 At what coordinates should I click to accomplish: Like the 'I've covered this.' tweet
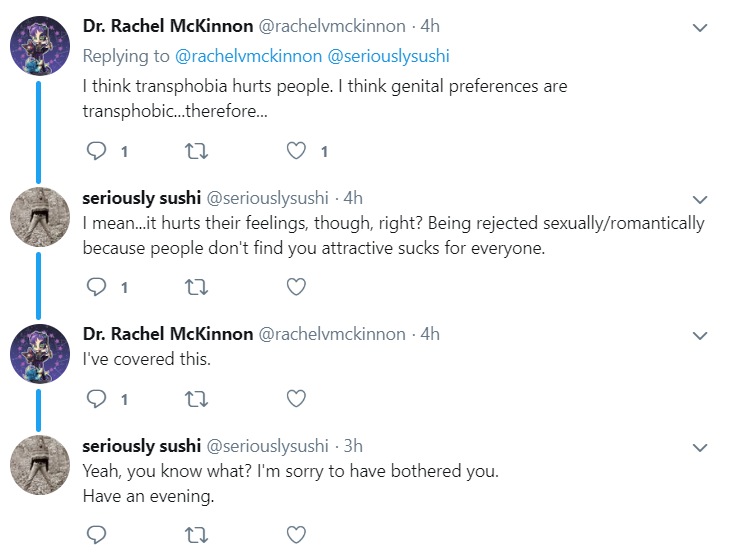[x=296, y=399]
